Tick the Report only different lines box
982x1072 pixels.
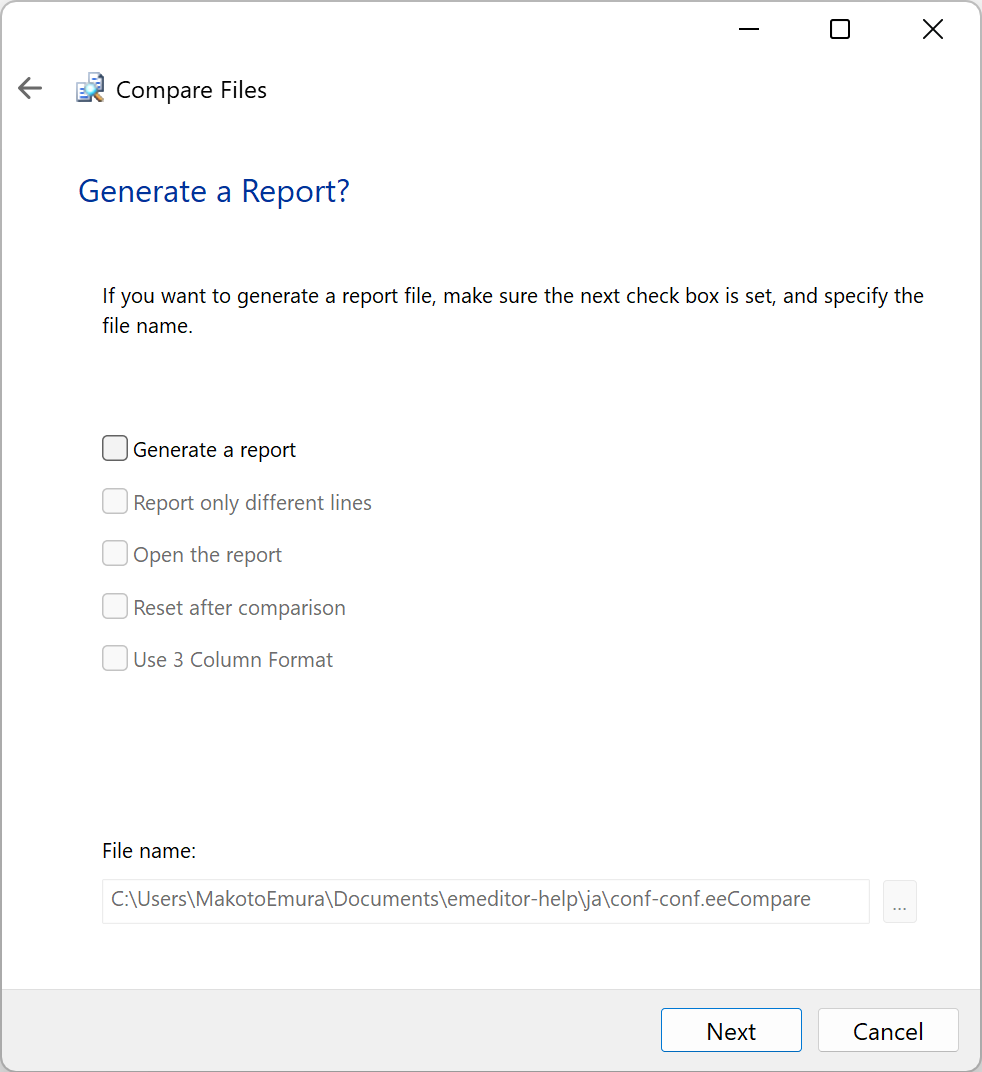click(115, 501)
